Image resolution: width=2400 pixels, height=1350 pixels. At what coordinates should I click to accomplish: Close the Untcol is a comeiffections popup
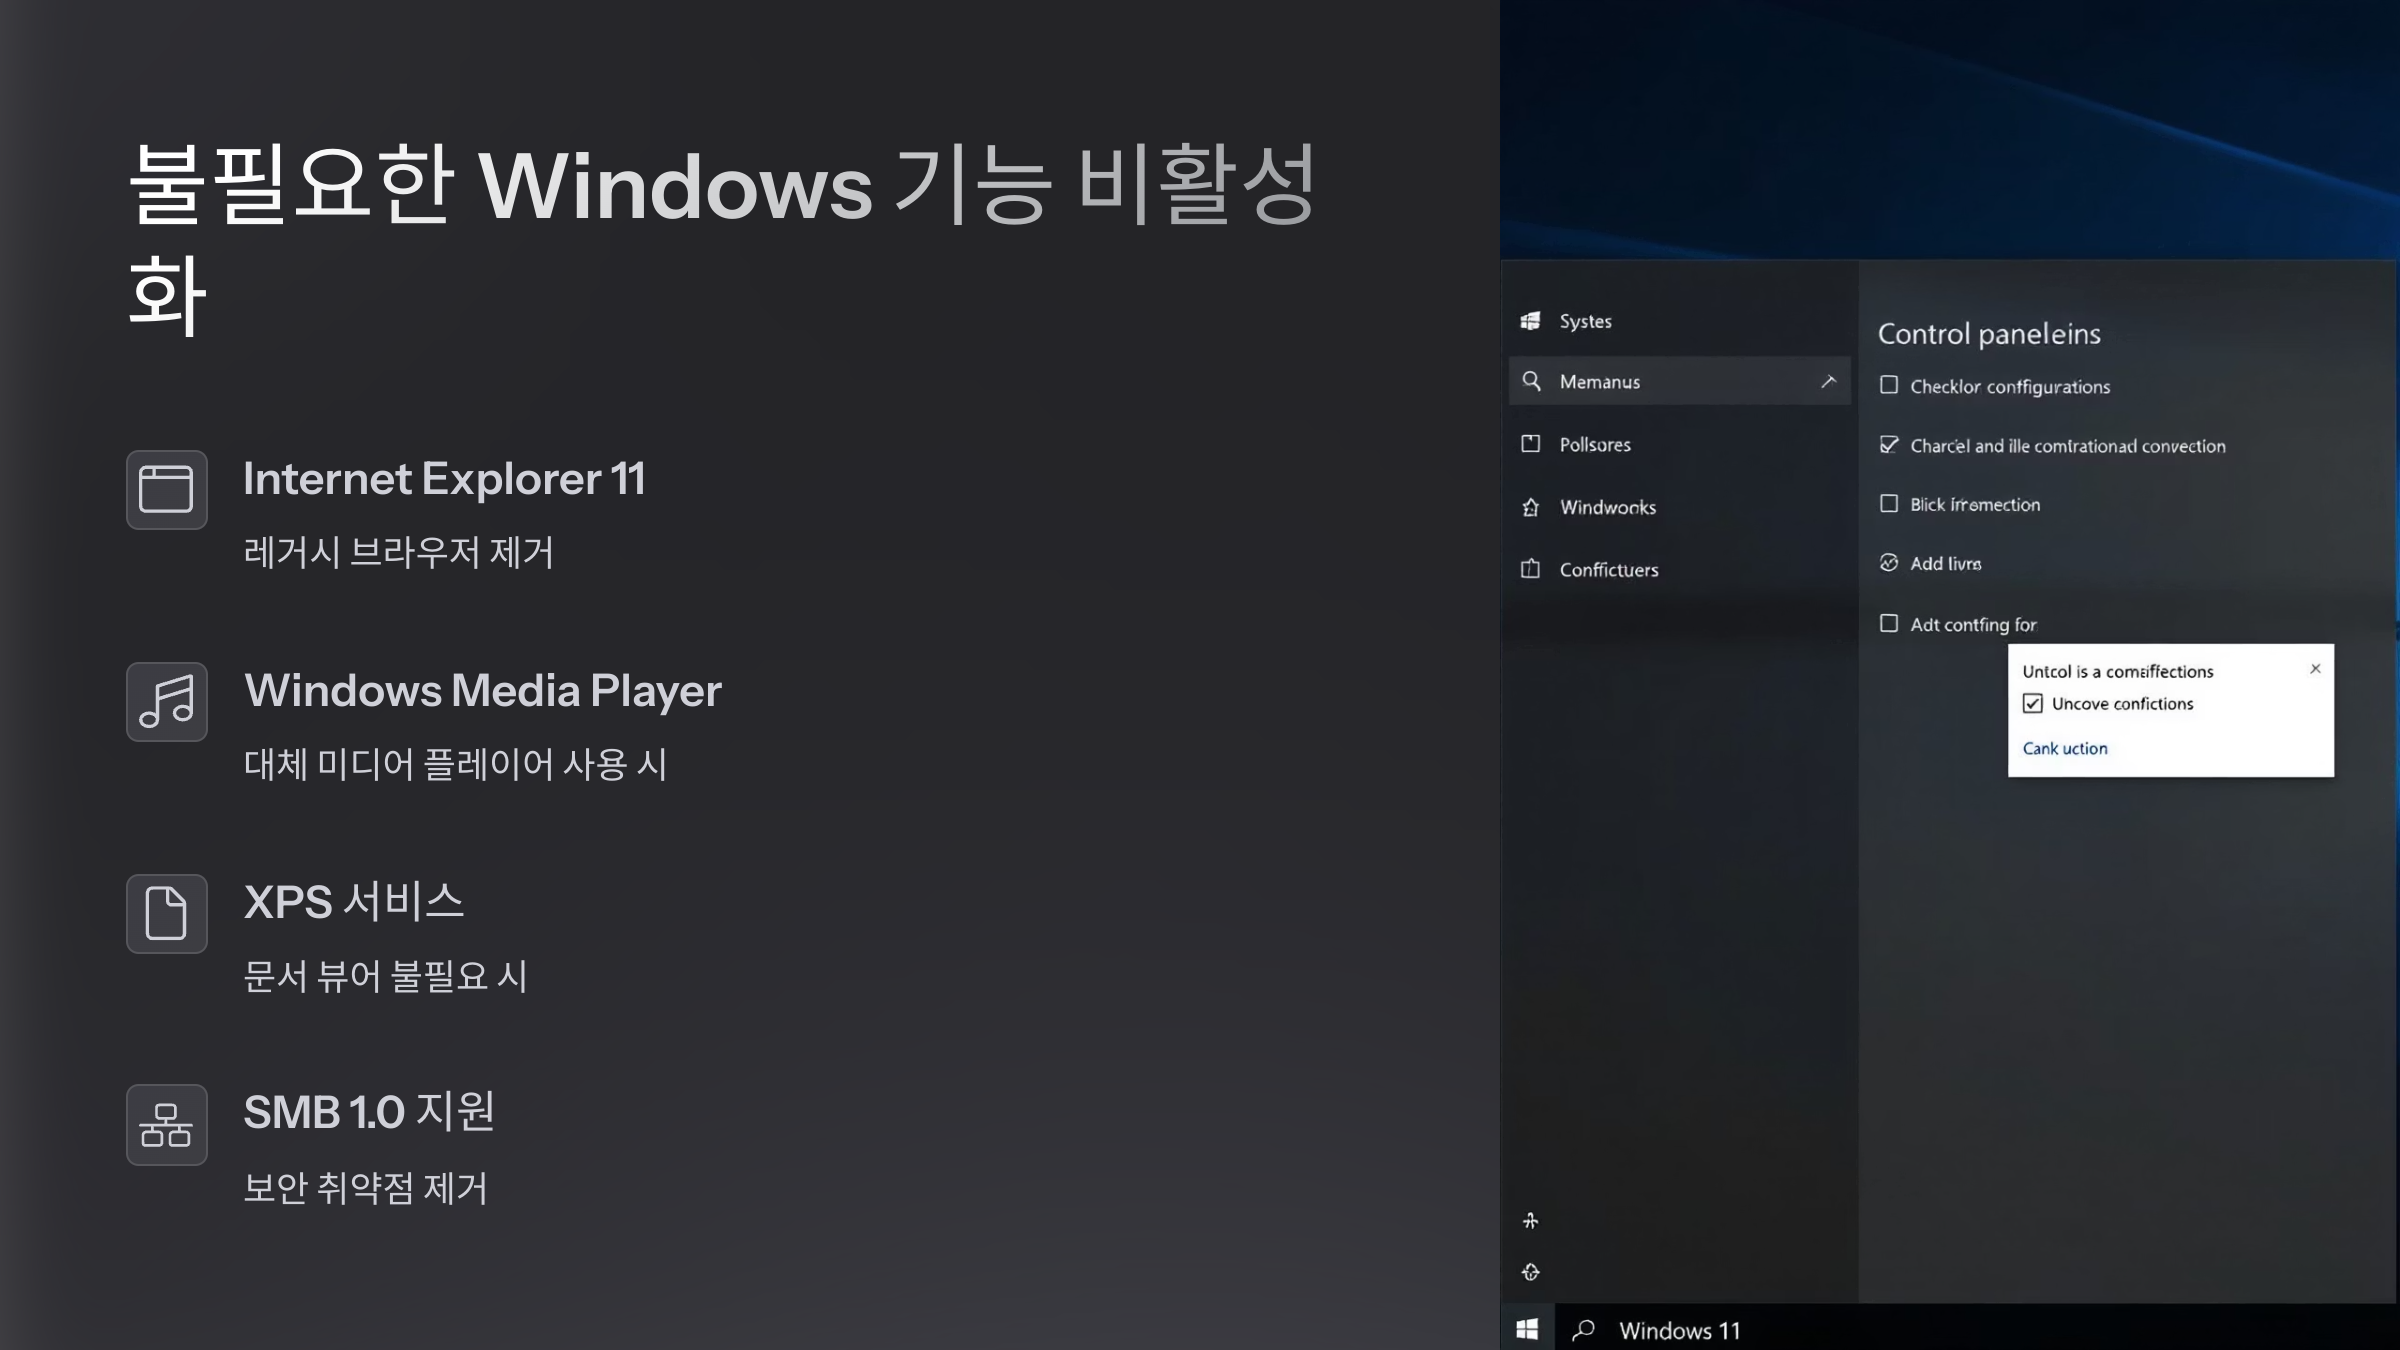(2315, 669)
